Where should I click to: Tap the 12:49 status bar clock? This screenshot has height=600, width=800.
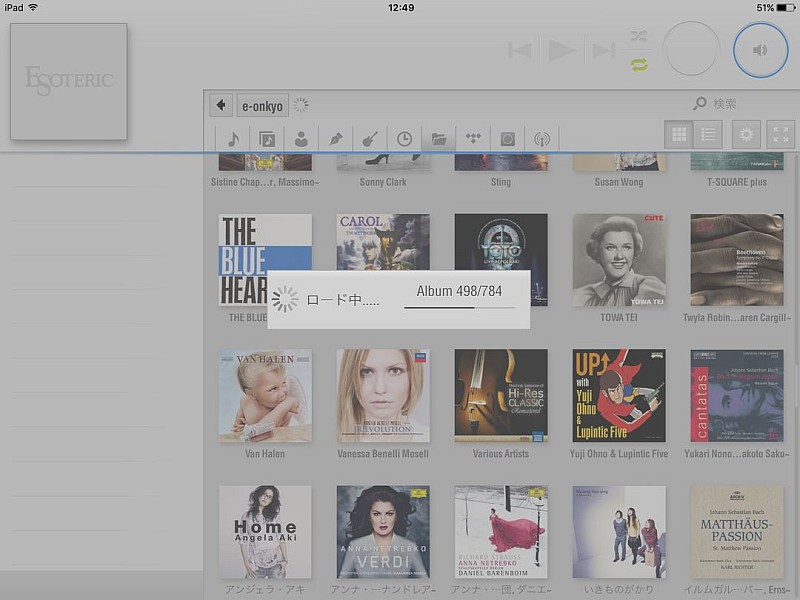[401, 8]
